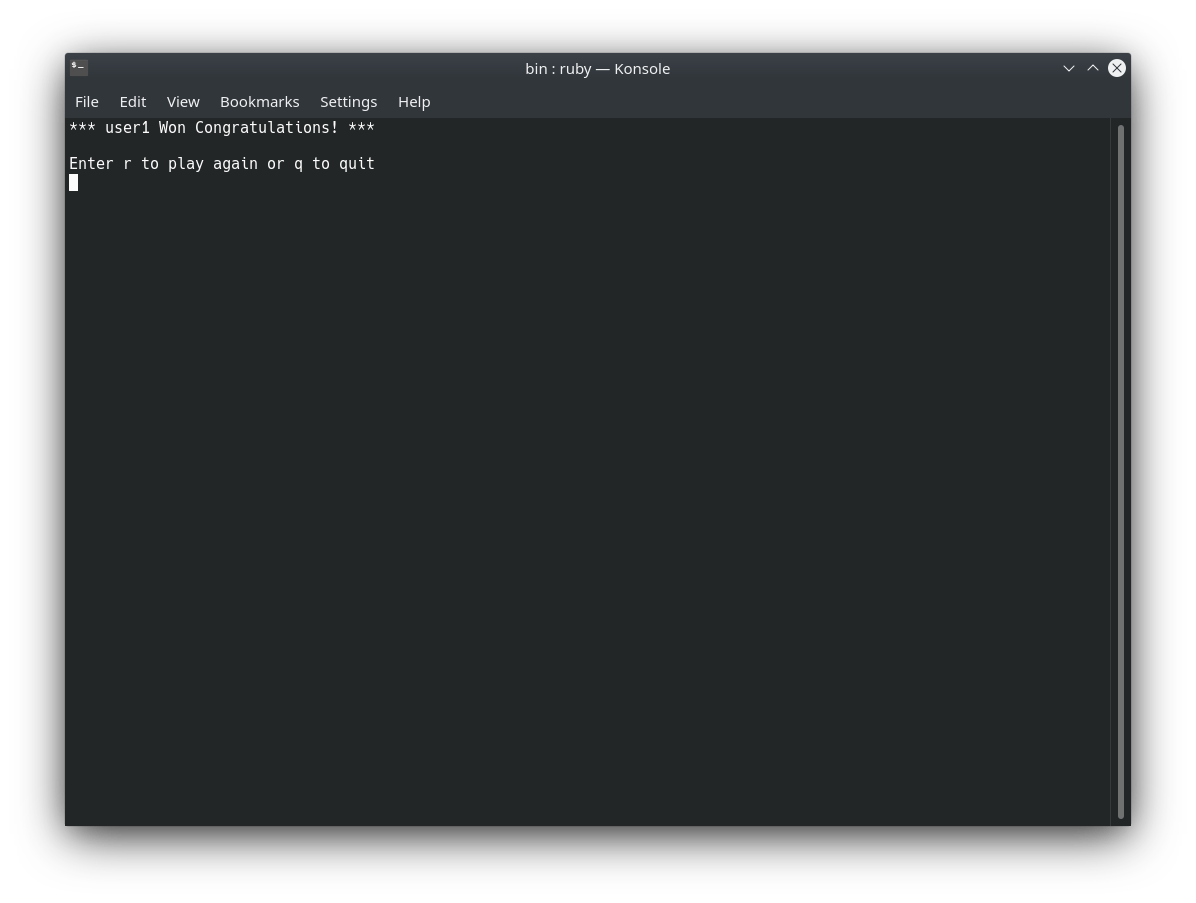The image size is (1196, 903).
Task: Open the Edit menu
Action: [x=133, y=101]
